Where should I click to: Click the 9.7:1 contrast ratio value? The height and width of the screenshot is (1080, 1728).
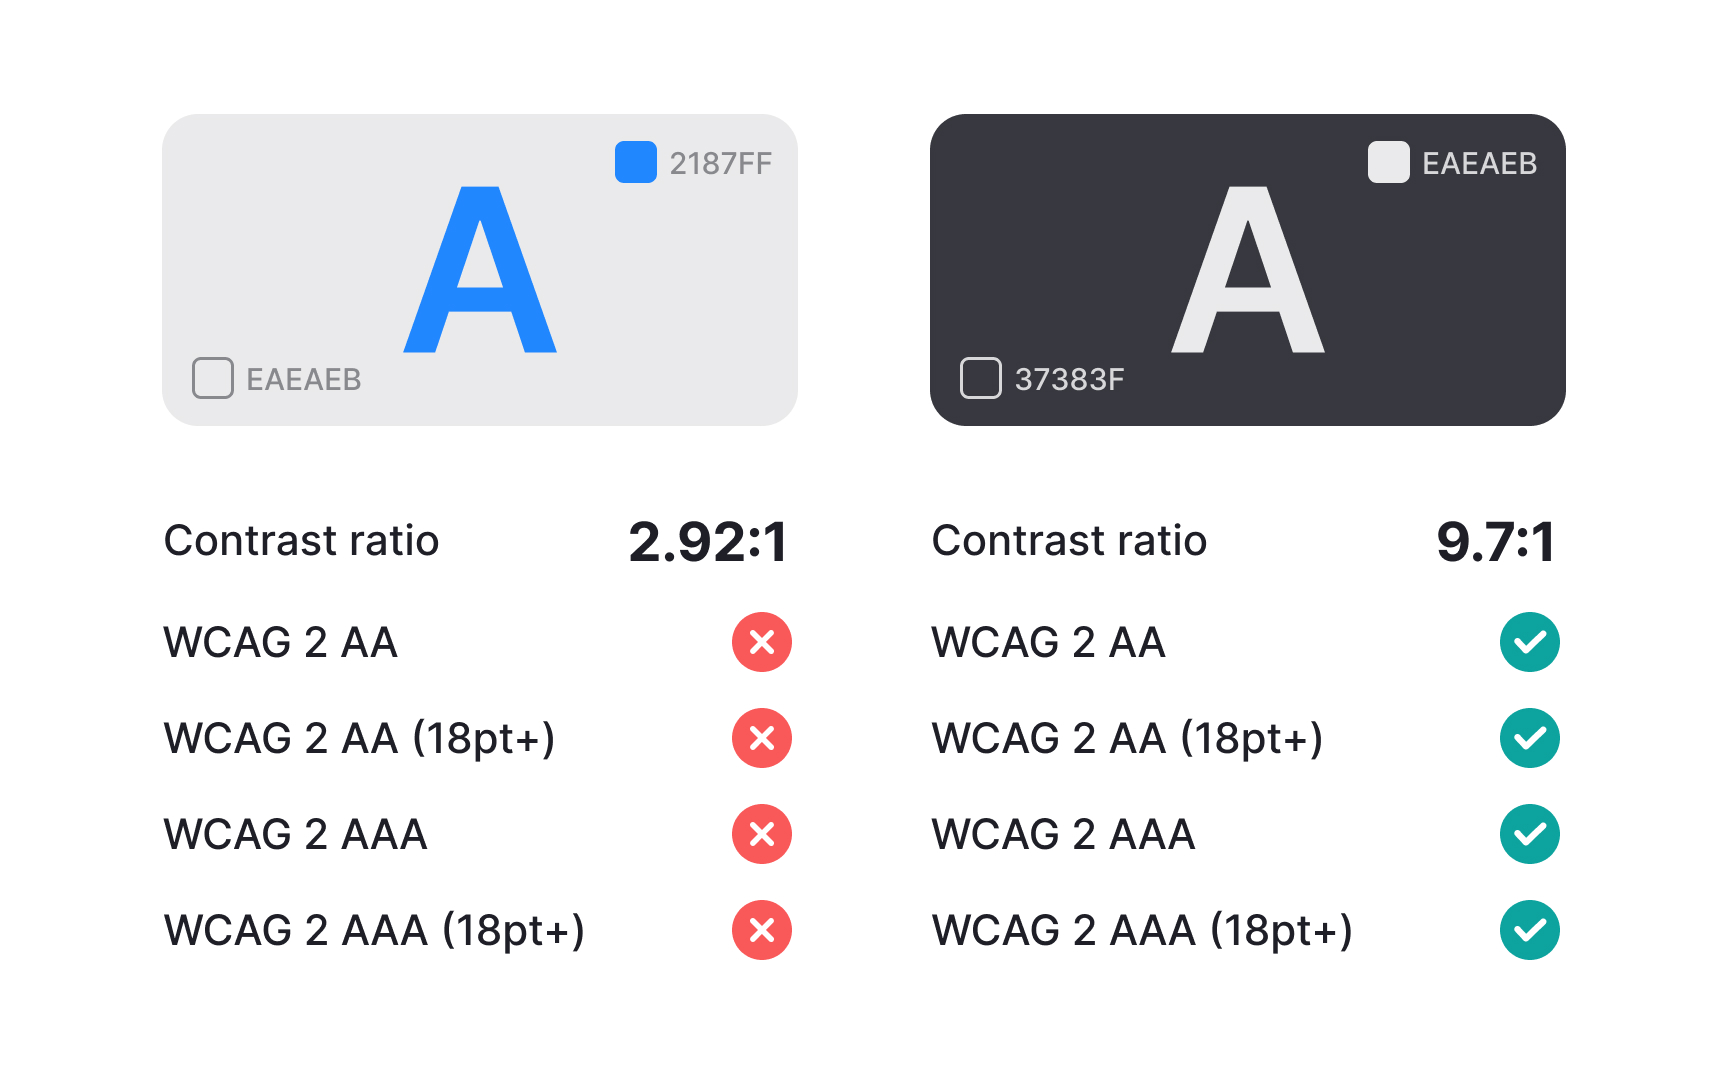[1496, 542]
